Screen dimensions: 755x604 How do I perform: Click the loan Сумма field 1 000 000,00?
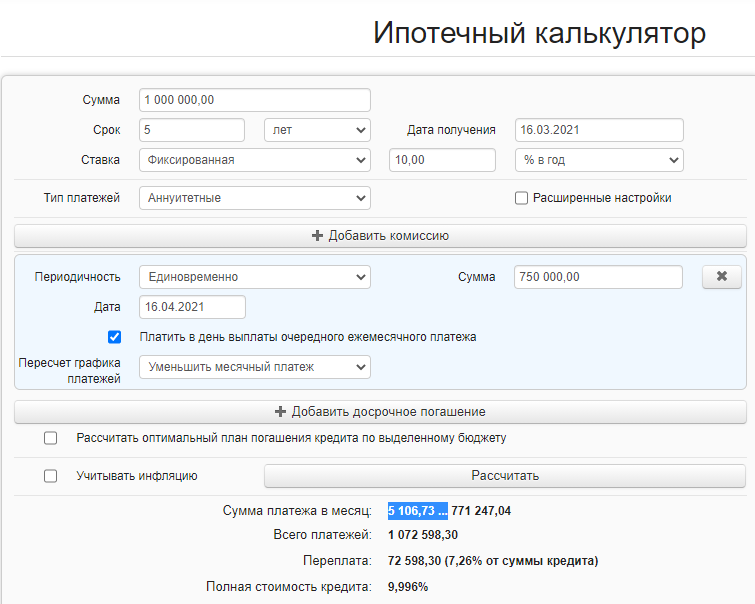coord(255,100)
